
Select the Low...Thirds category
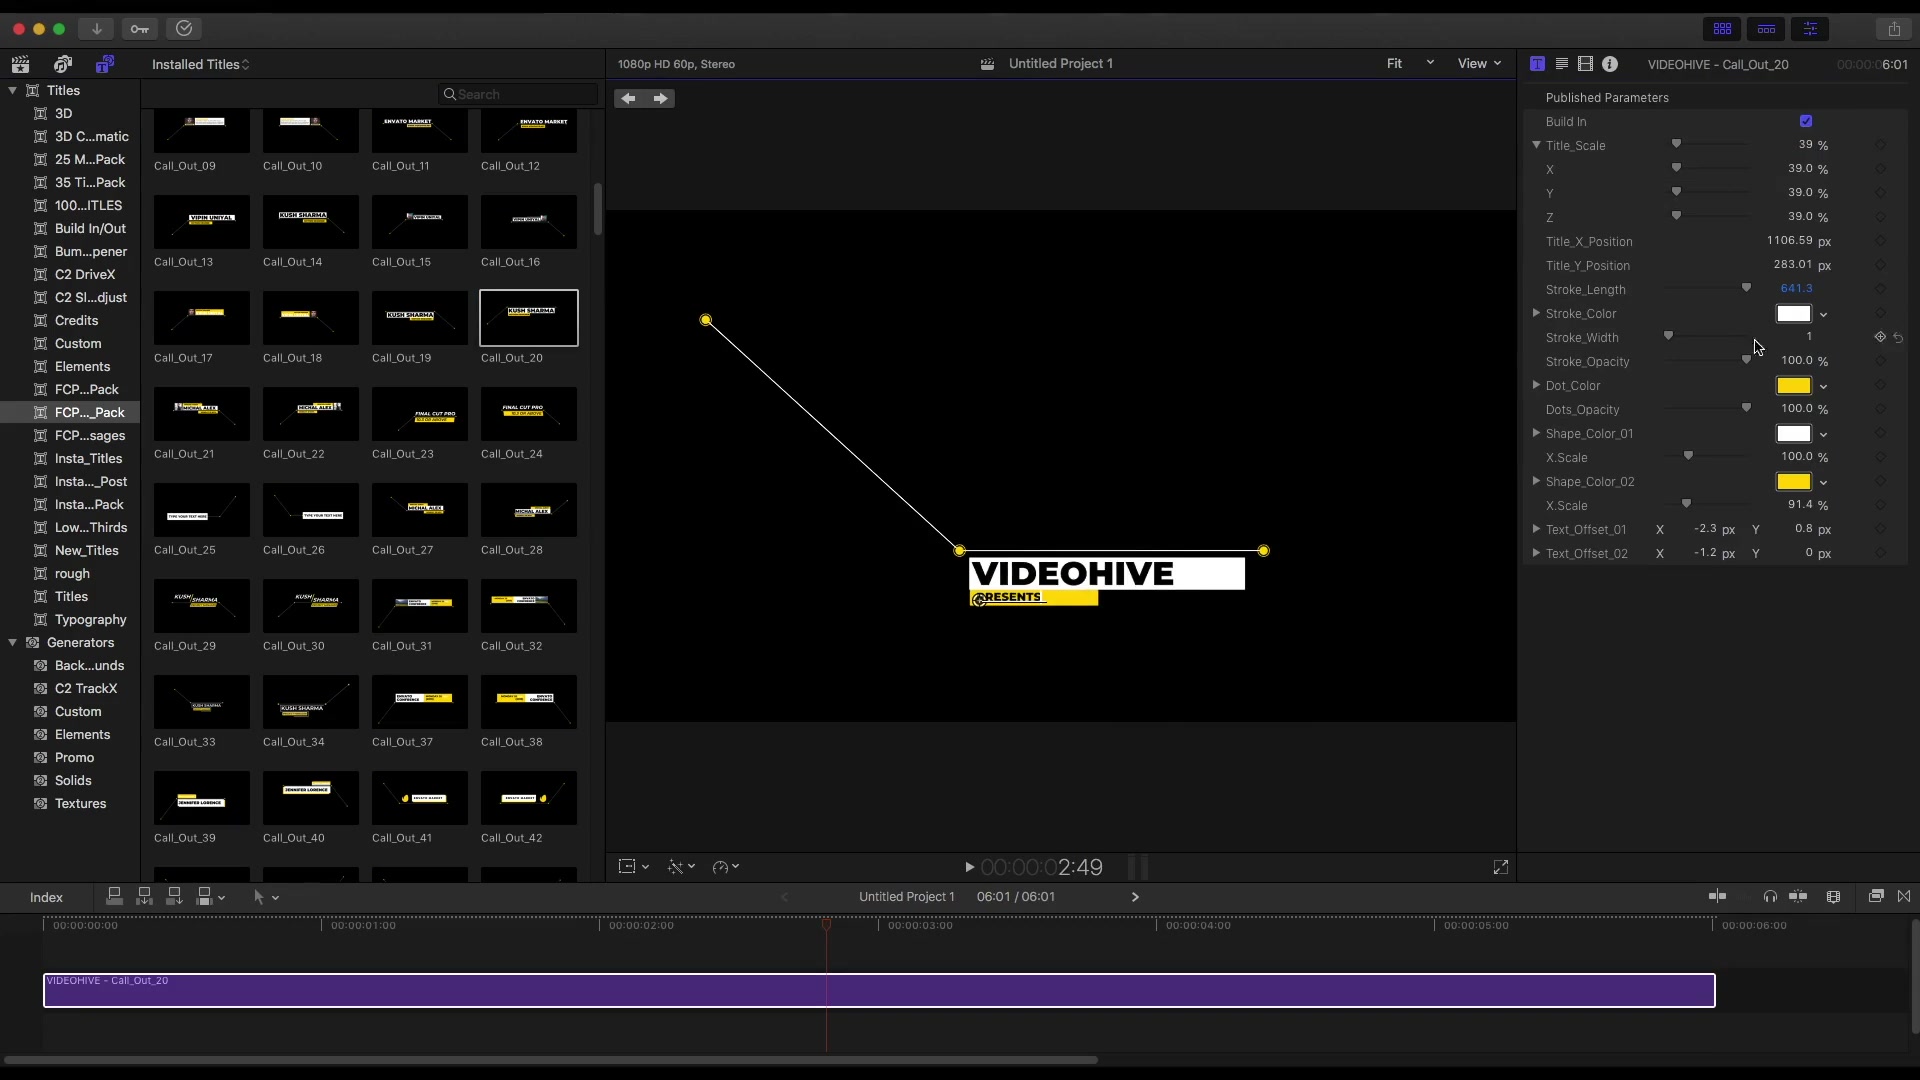(90, 527)
